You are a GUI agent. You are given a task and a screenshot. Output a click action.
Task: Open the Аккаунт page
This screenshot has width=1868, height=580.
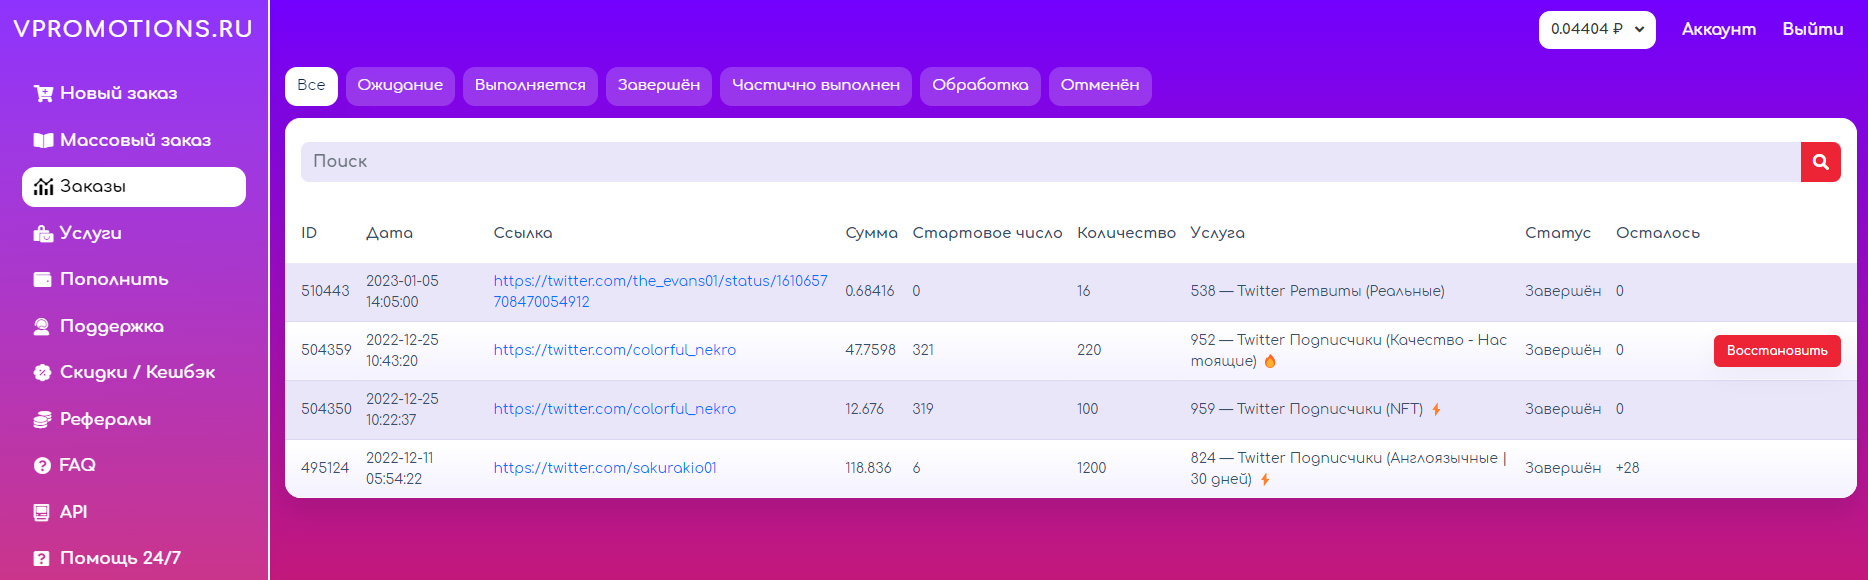pyautogui.click(x=1718, y=29)
